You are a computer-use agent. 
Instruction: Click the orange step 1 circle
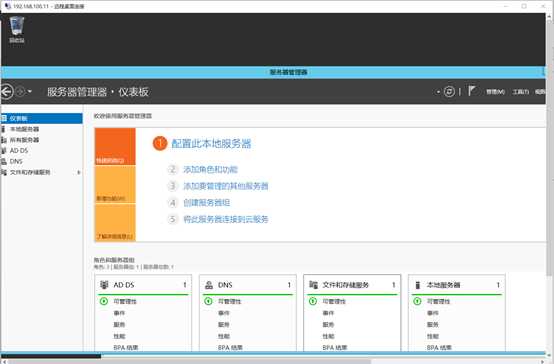click(160, 143)
